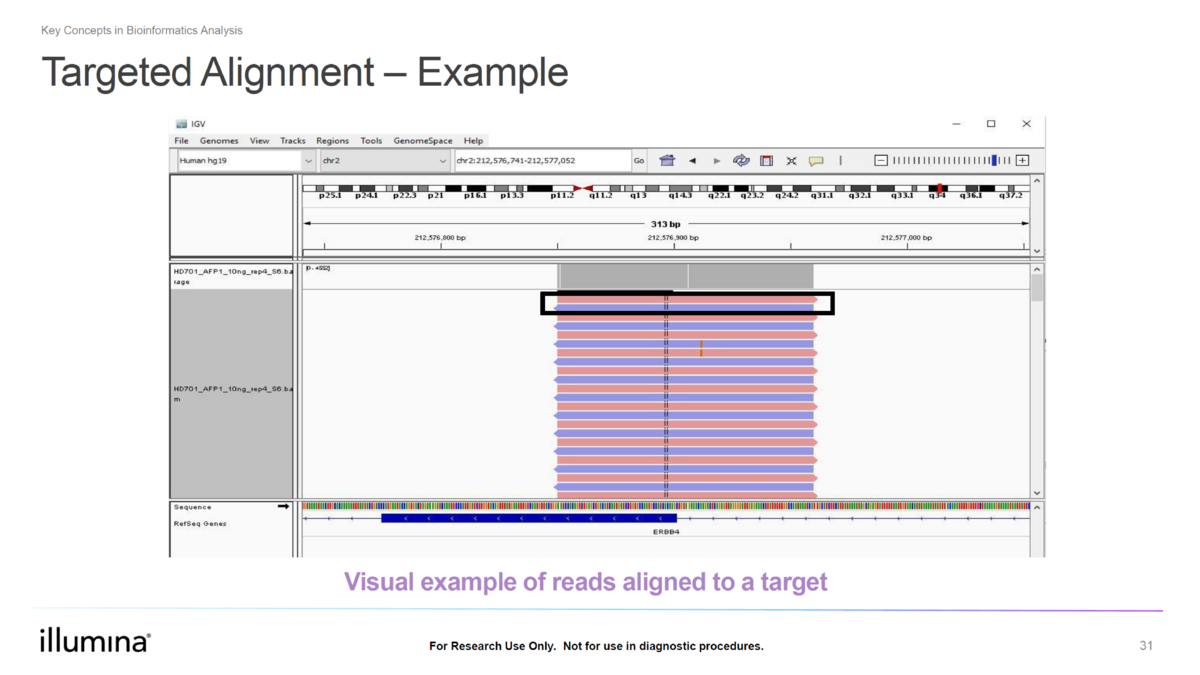Refresh the view with the reload icon
Viewport: 1200px width, 675px height.
coord(741,160)
